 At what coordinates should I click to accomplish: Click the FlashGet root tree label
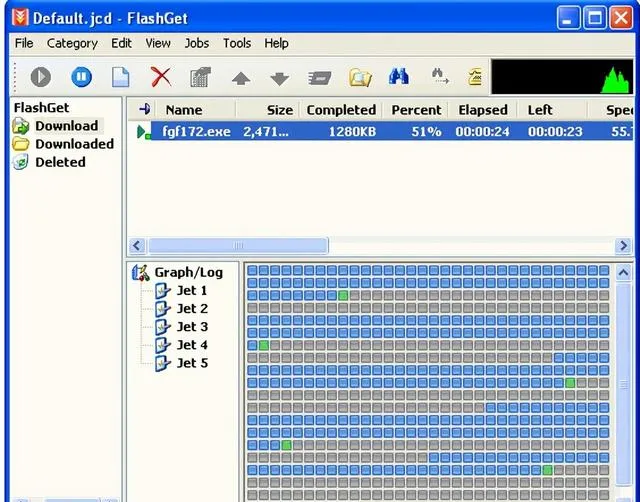pos(41,108)
